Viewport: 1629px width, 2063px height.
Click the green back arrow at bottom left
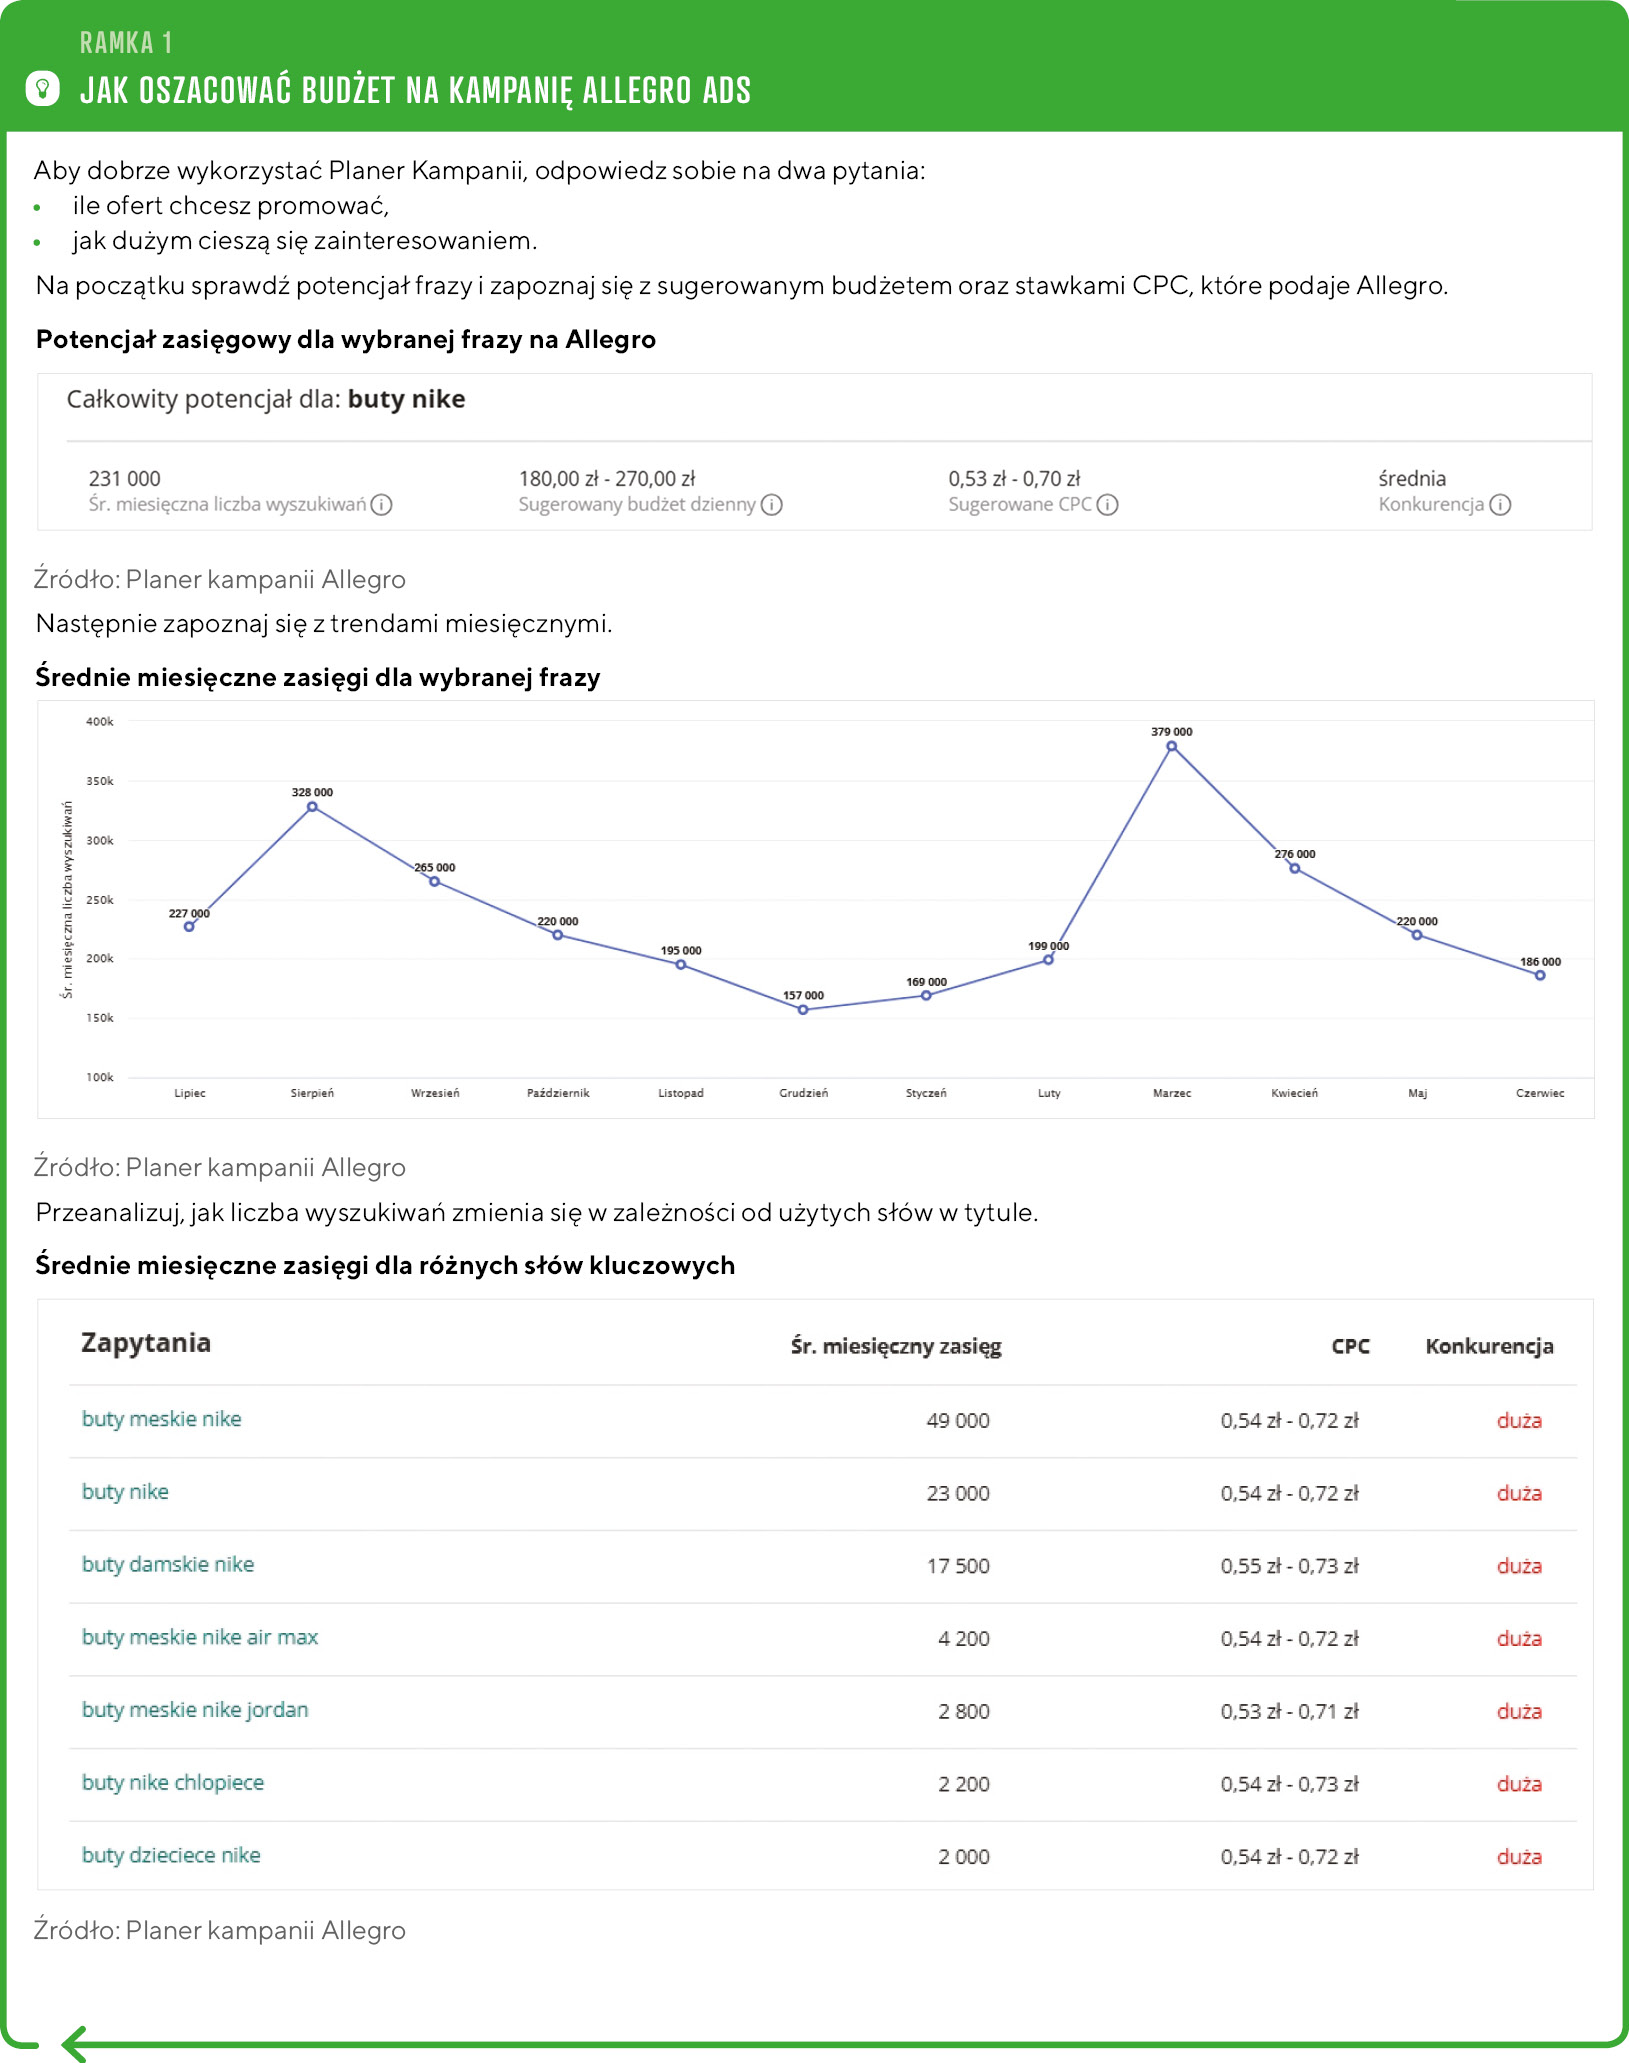coord(75,2043)
